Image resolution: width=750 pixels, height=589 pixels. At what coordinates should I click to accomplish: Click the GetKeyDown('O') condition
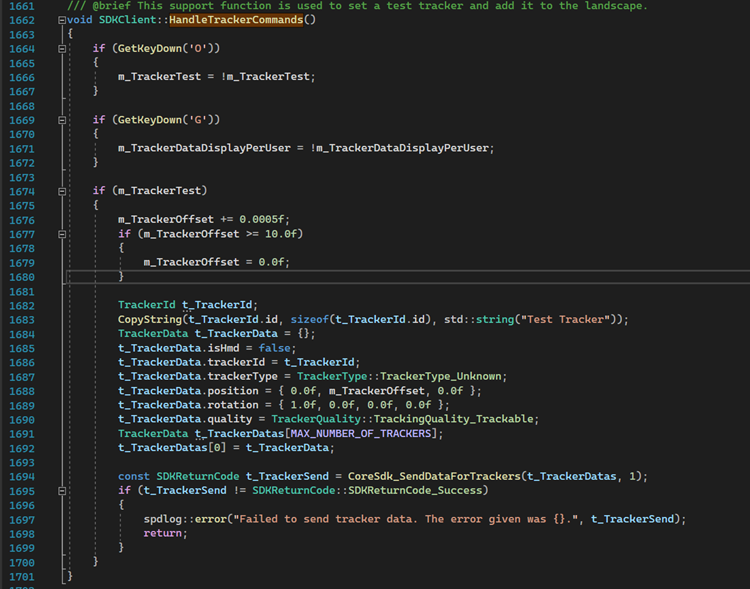tap(165, 48)
